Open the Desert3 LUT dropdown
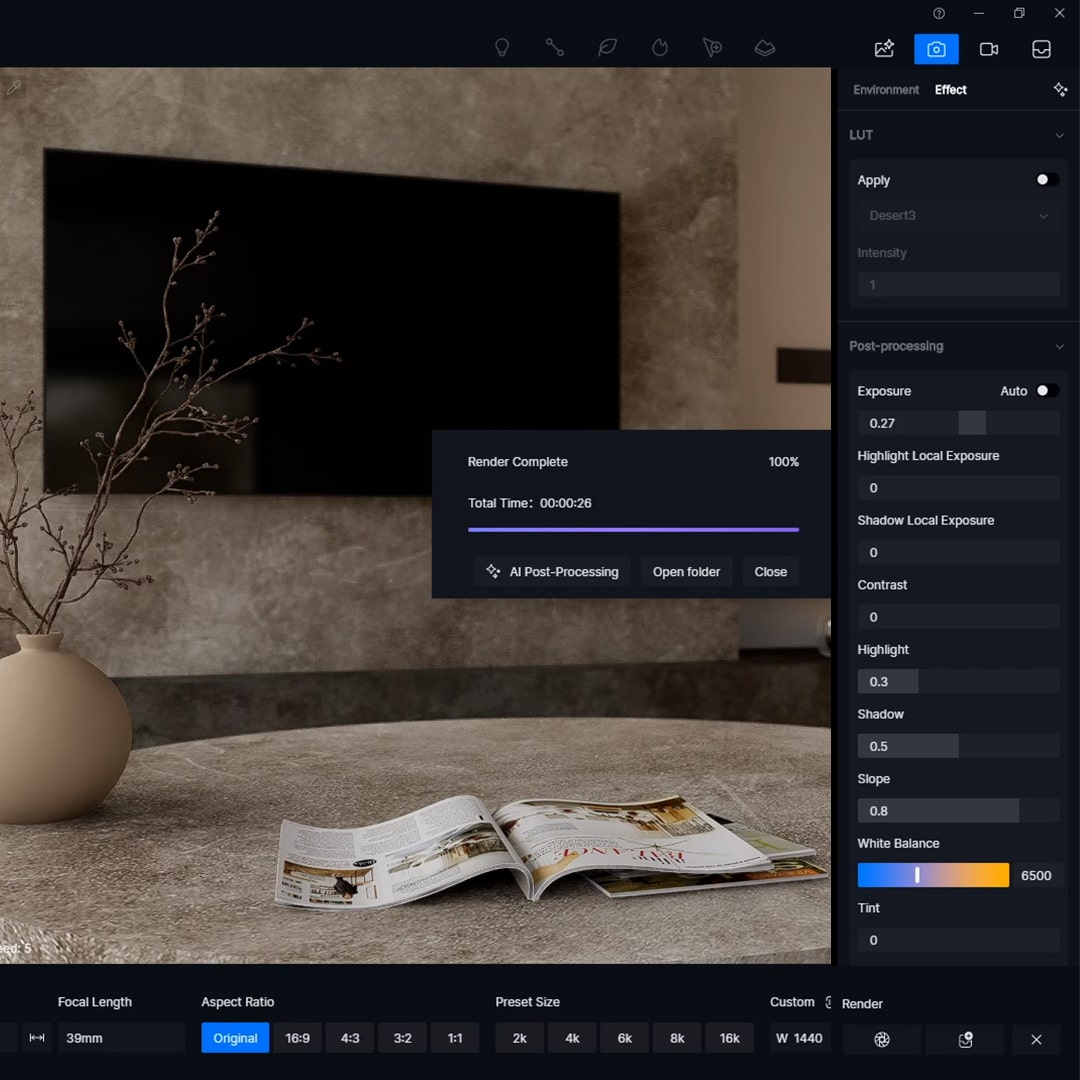This screenshot has width=1080, height=1080. 957,216
